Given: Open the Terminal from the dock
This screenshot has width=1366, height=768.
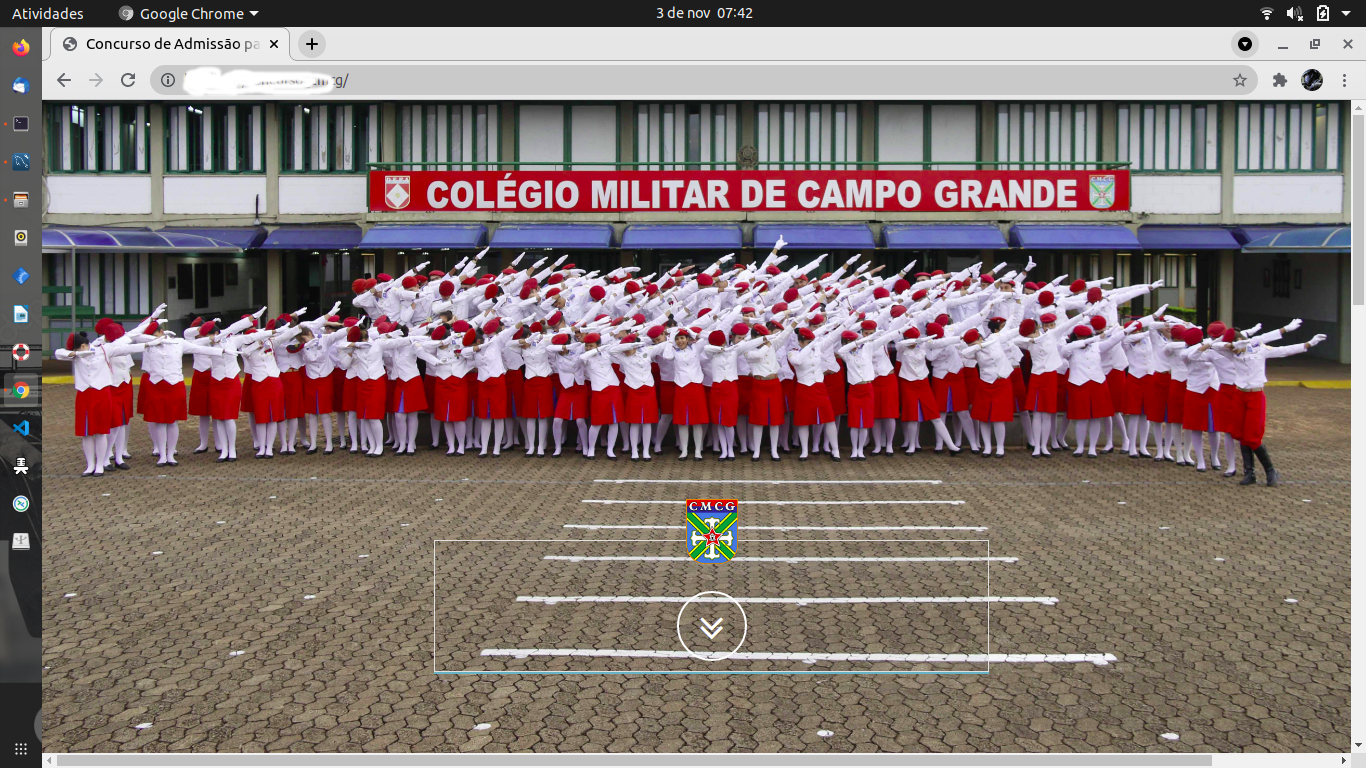Looking at the screenshot, I should pos(20,122).
